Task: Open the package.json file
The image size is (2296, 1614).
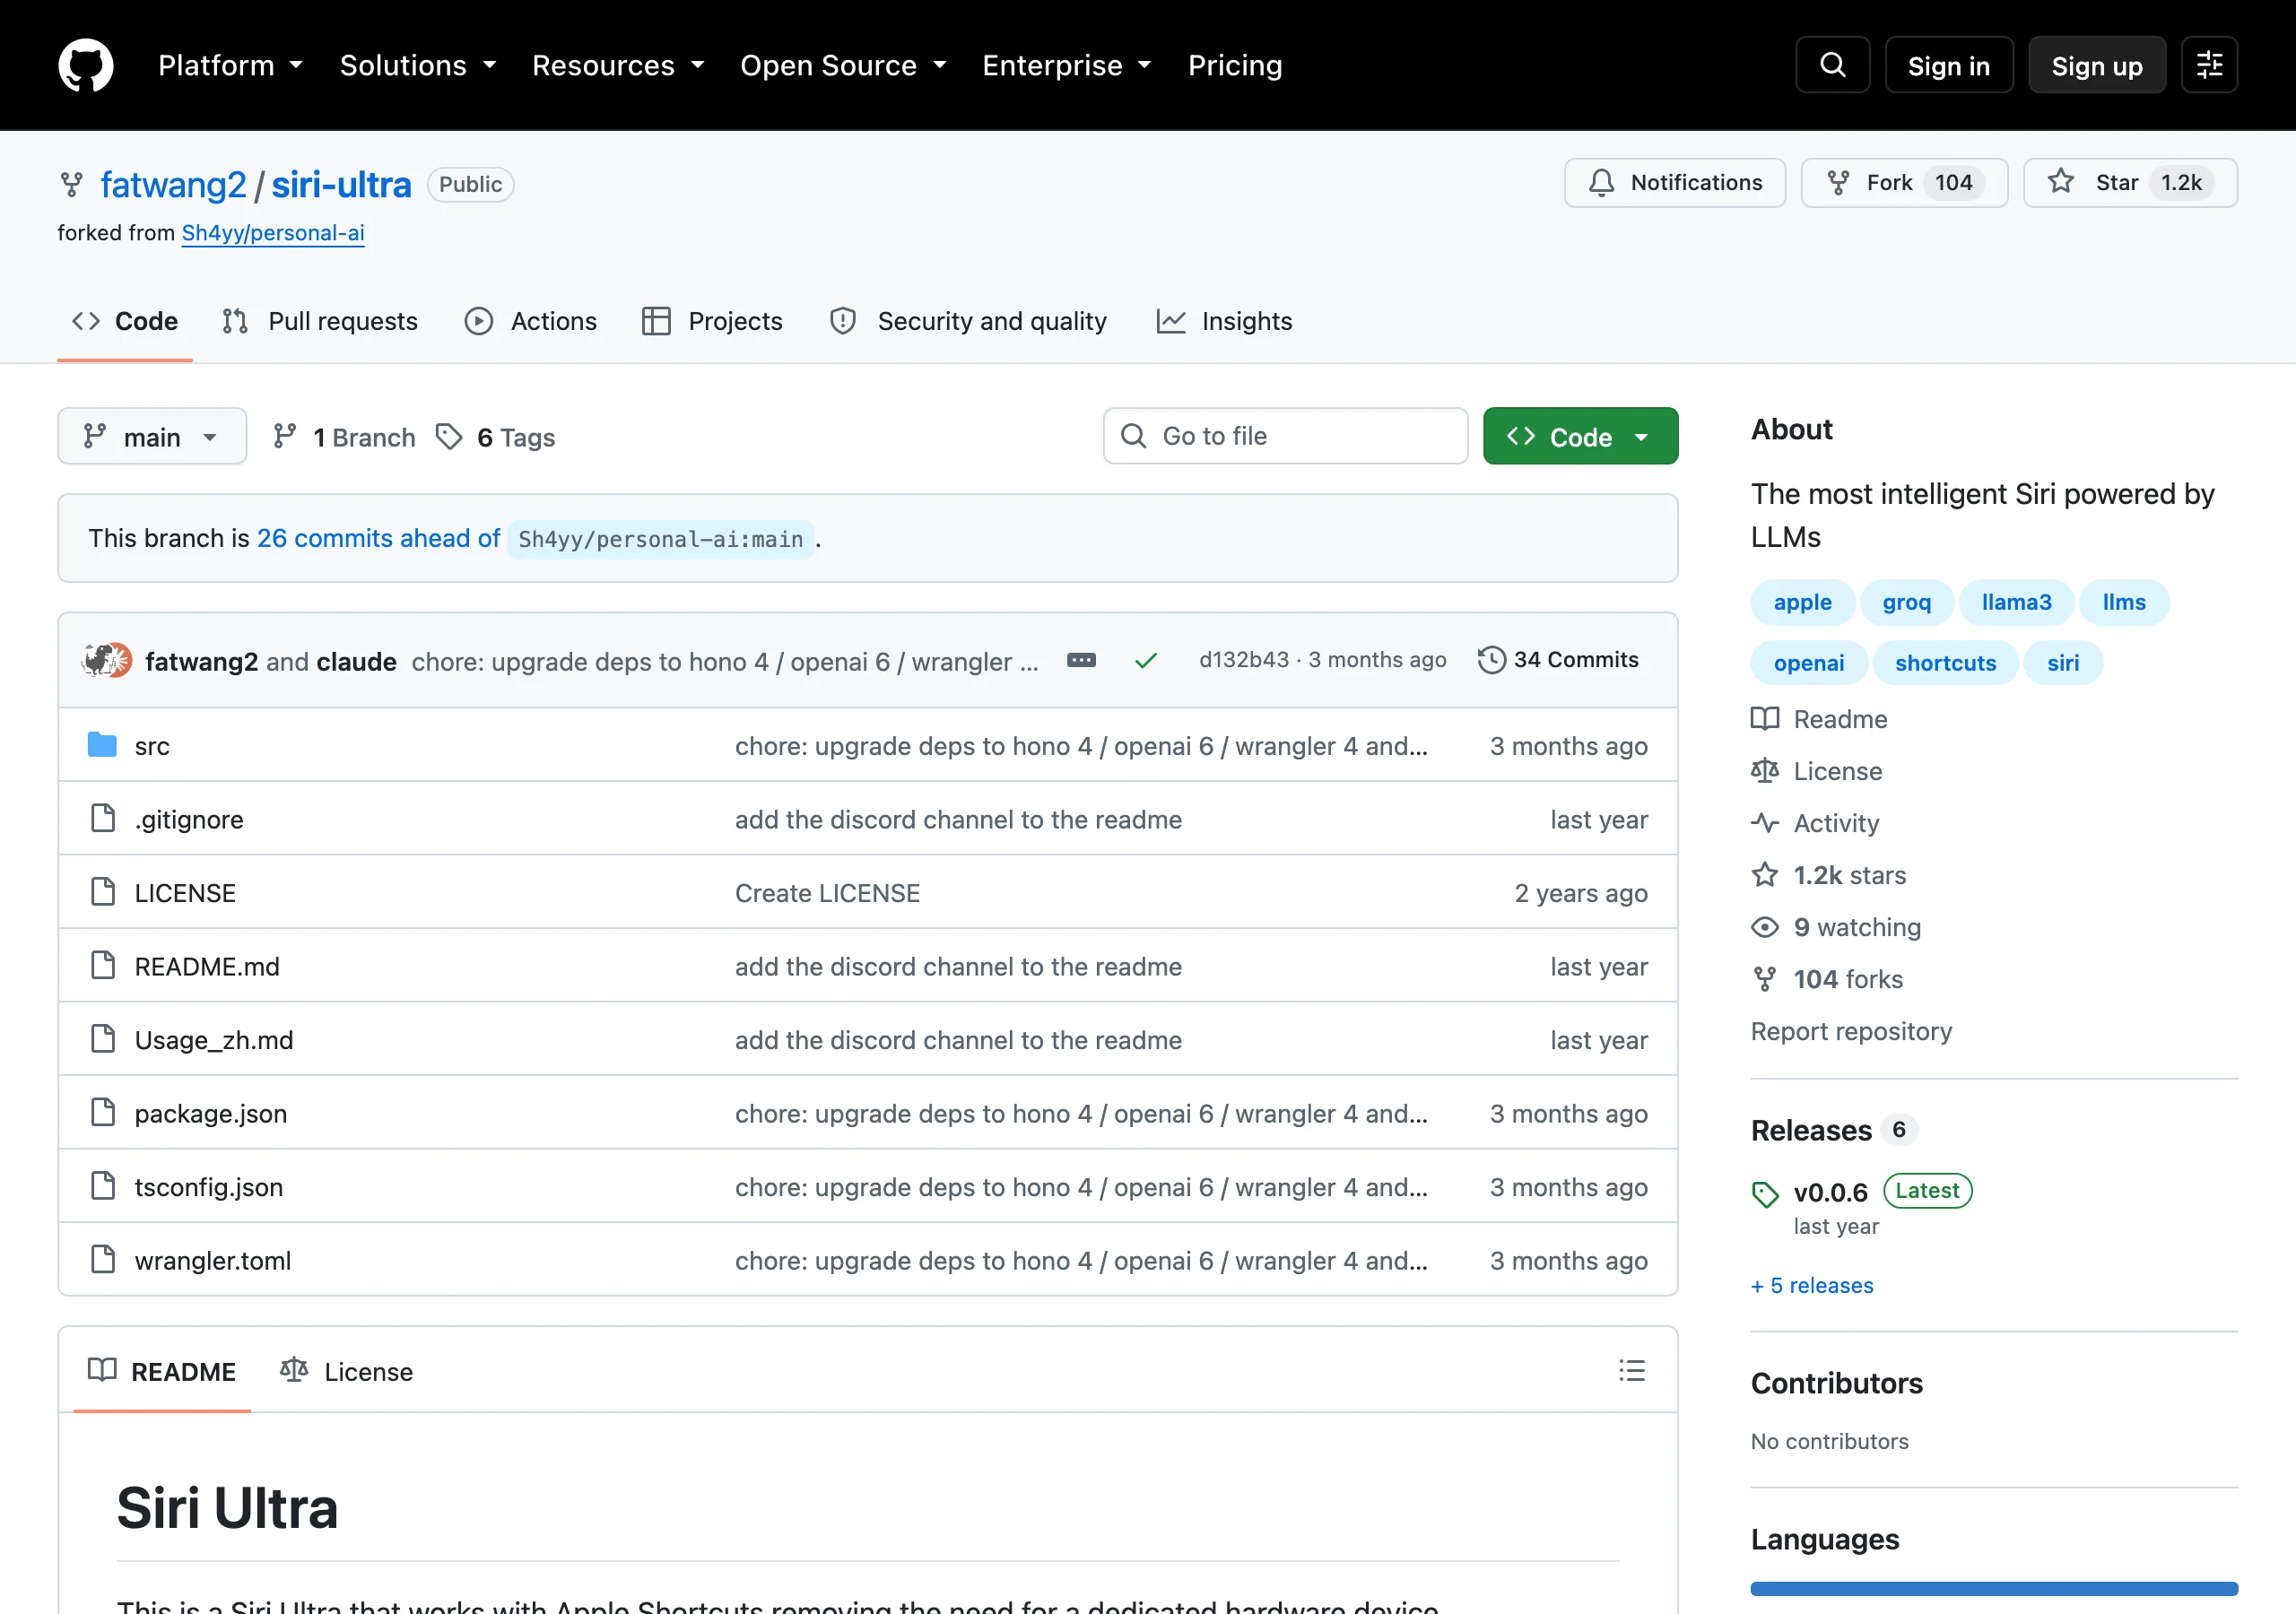Action: pyautogui.click(x=211, y=1113)
